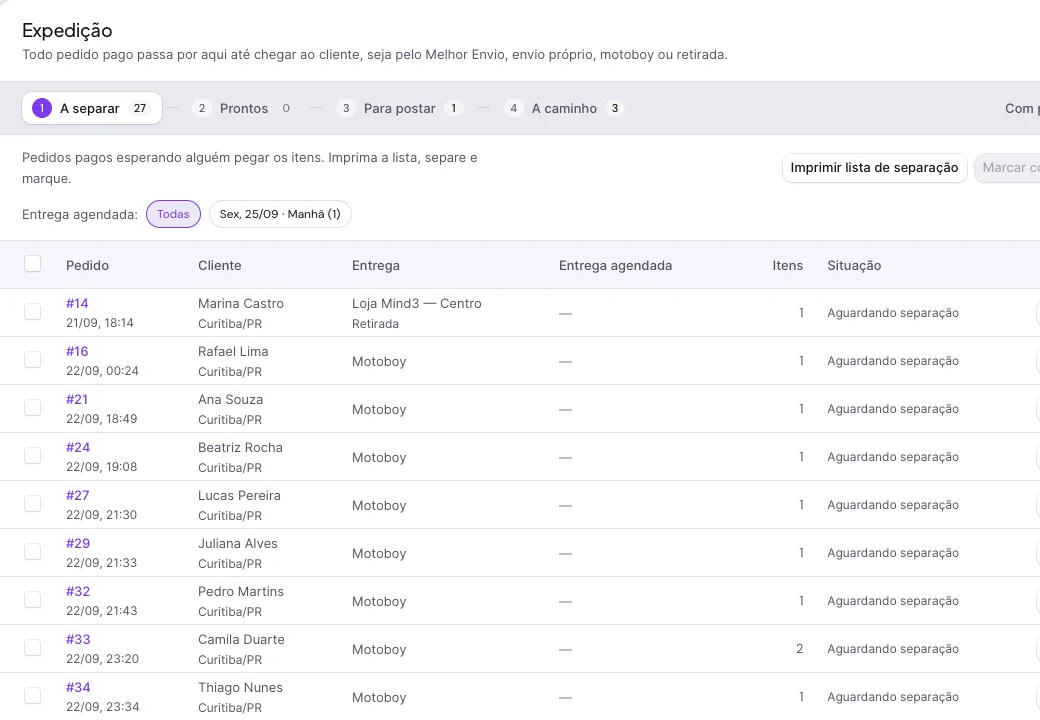Viewport: 1040px width, 720px height.
Task: Click the Entrega agendada column header
Action: [x=616, y=265]
